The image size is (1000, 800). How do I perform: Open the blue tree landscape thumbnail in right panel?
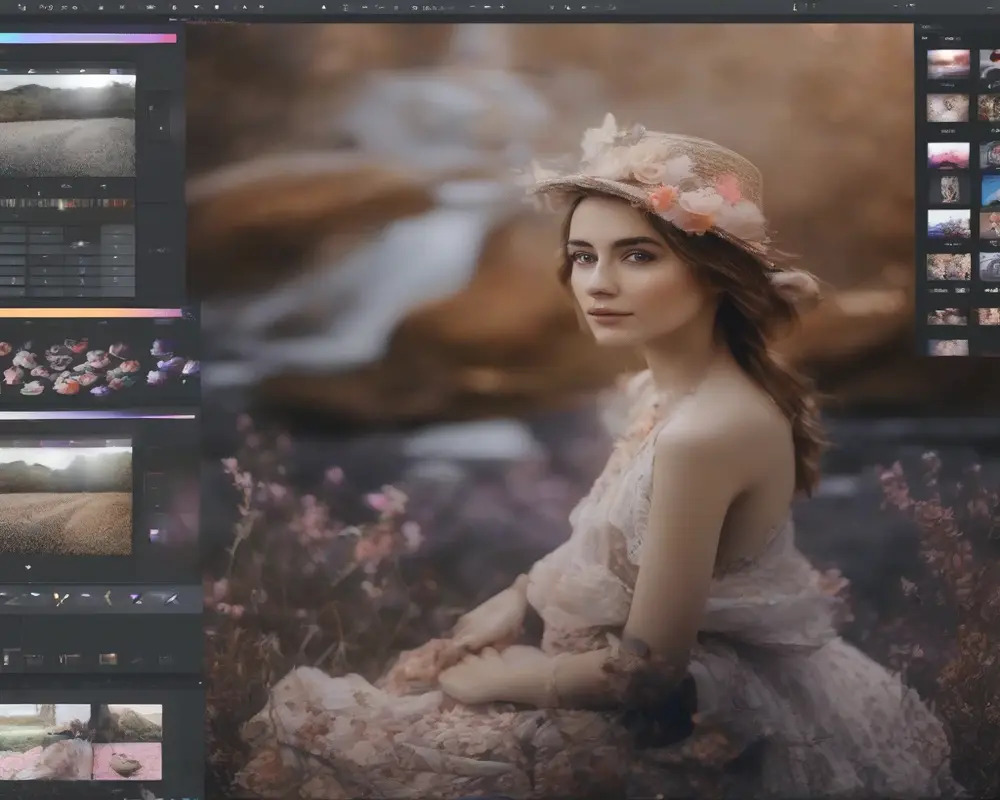(949, 223)
